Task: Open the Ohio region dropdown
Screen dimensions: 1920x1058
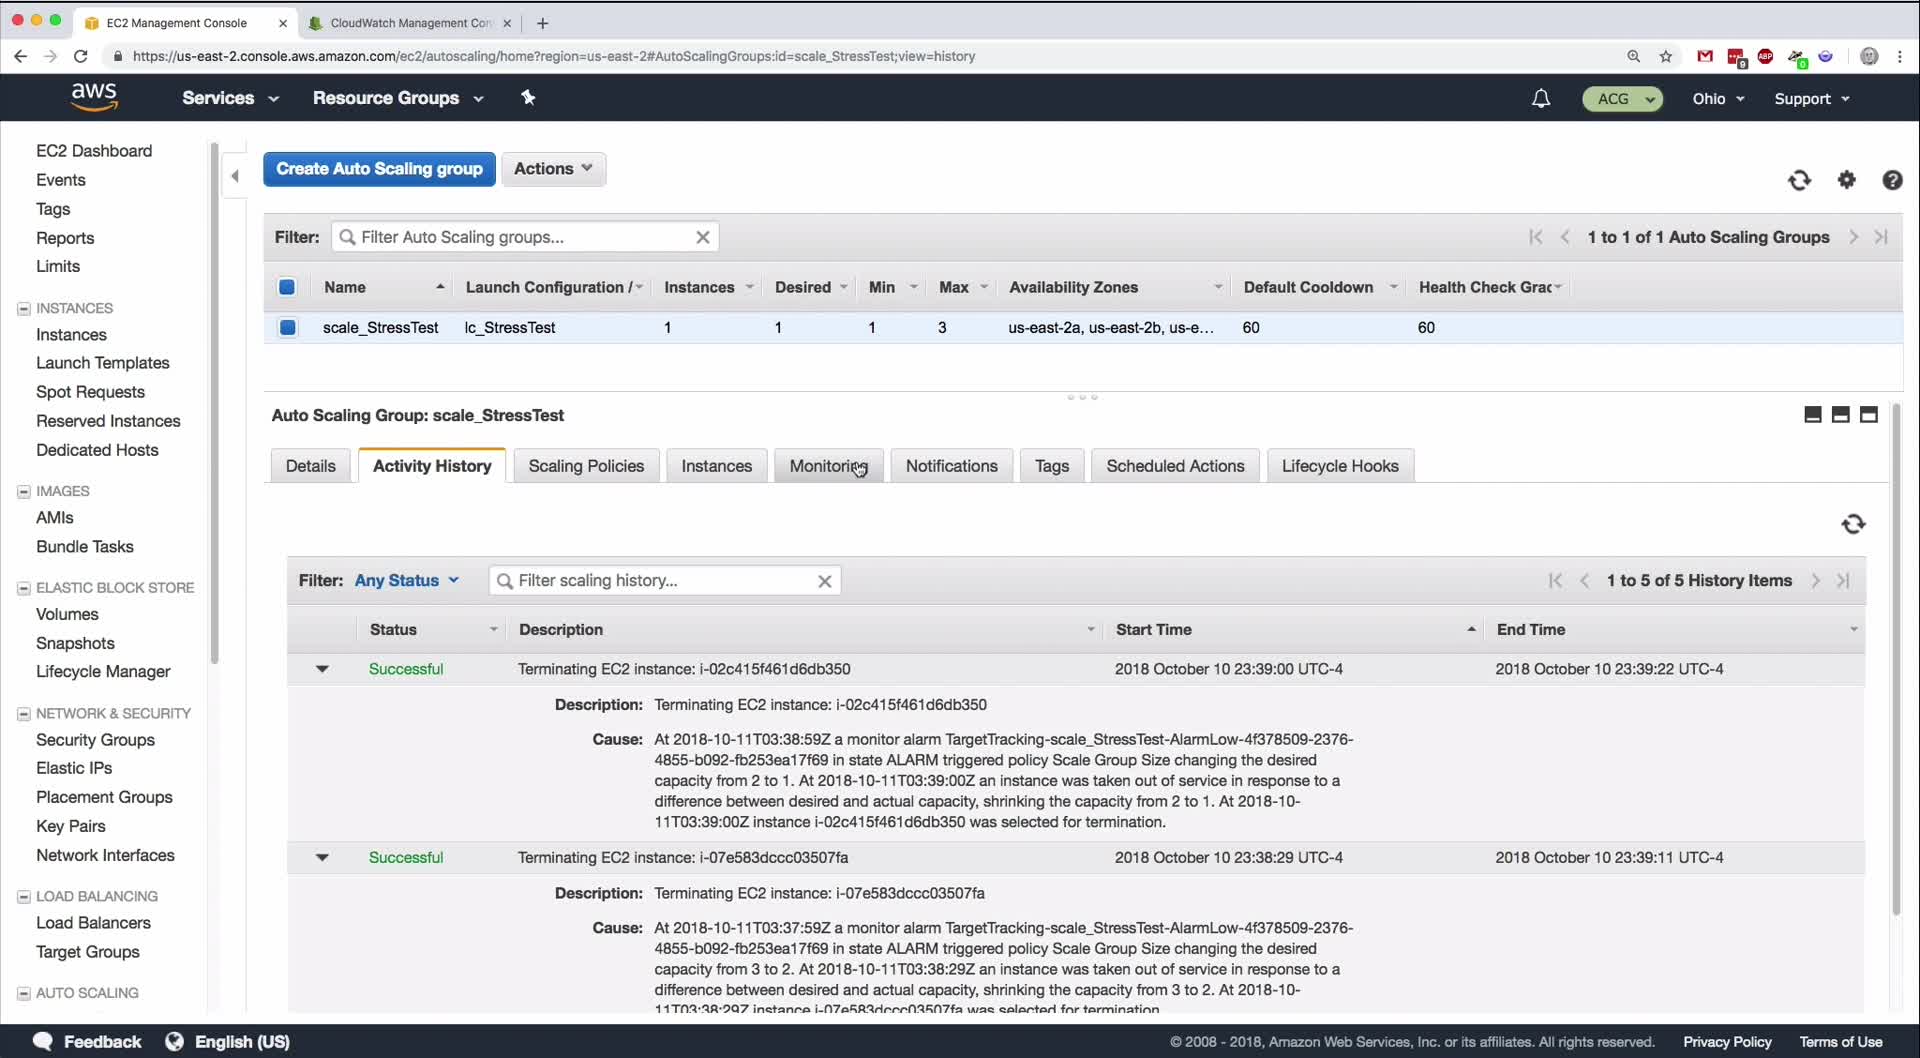Action: [1719, 99]
